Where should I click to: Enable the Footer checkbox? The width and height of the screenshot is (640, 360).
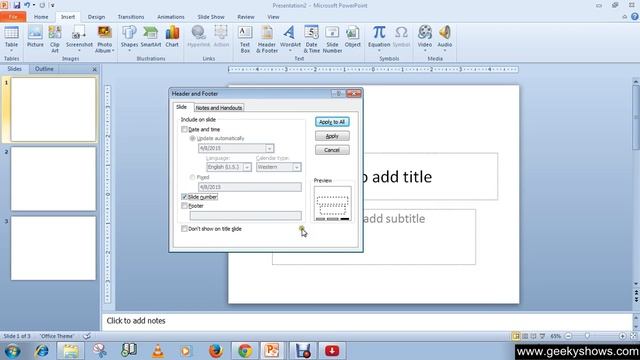[184, 206]
